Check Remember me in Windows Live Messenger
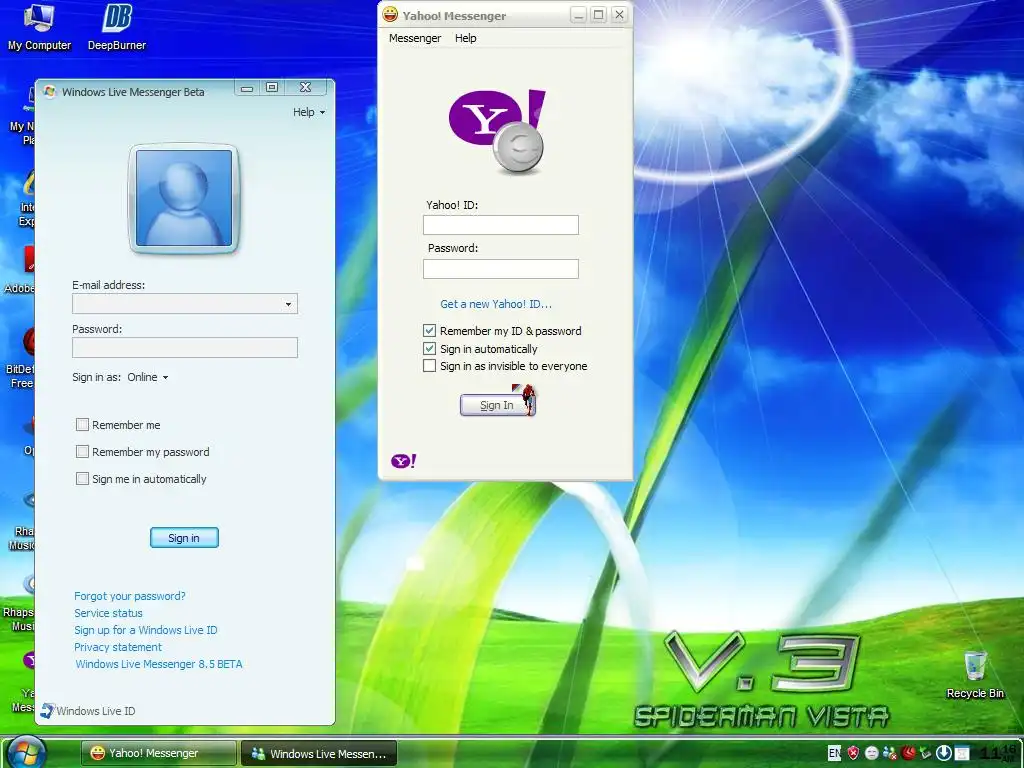 point(82,424)
